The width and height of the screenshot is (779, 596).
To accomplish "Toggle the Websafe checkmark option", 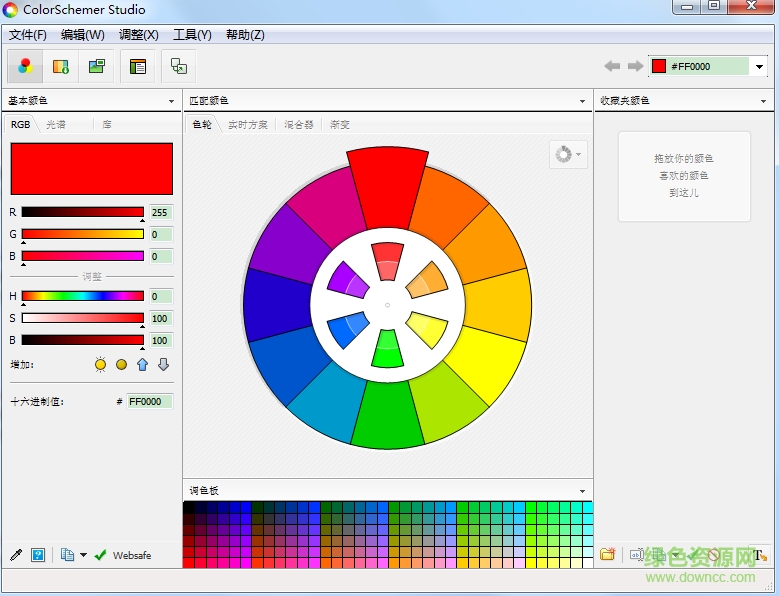I will 100,555.
